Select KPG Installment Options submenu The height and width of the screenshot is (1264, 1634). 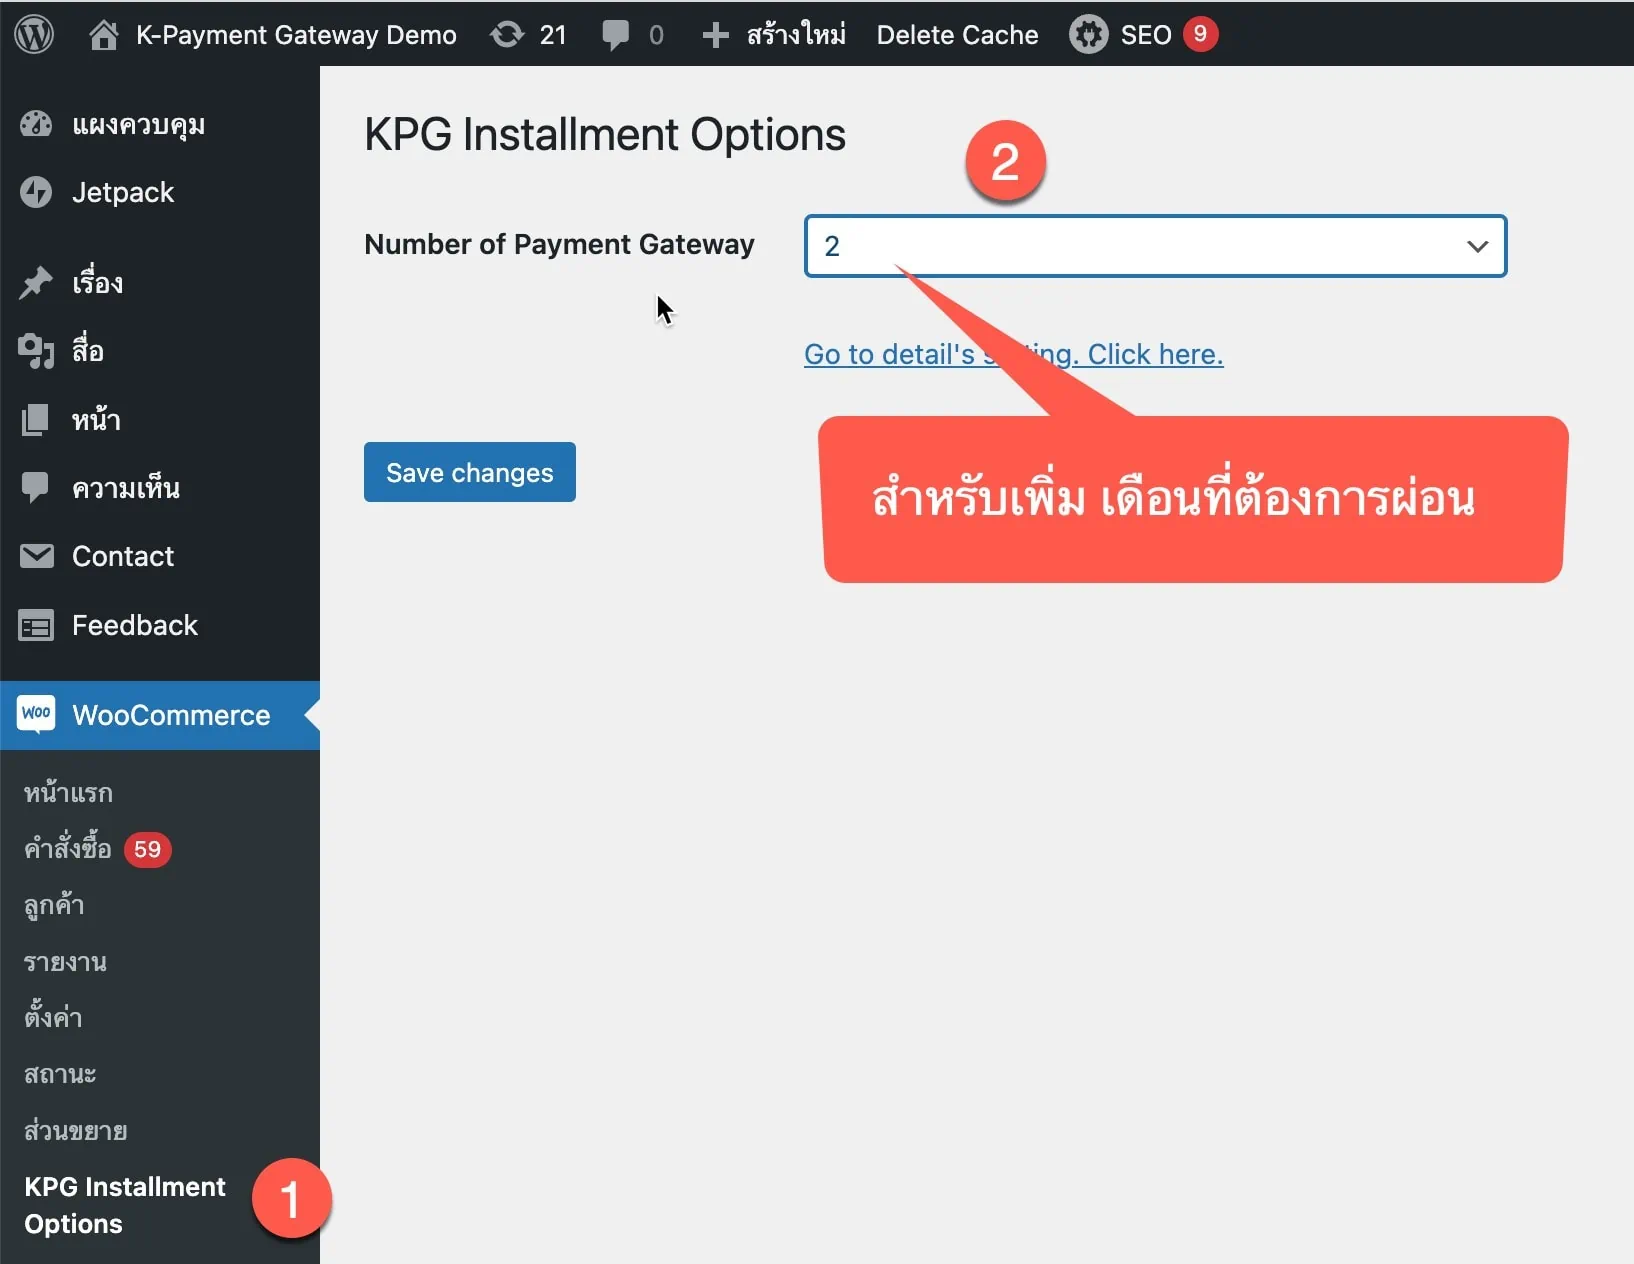(124, 1204)
